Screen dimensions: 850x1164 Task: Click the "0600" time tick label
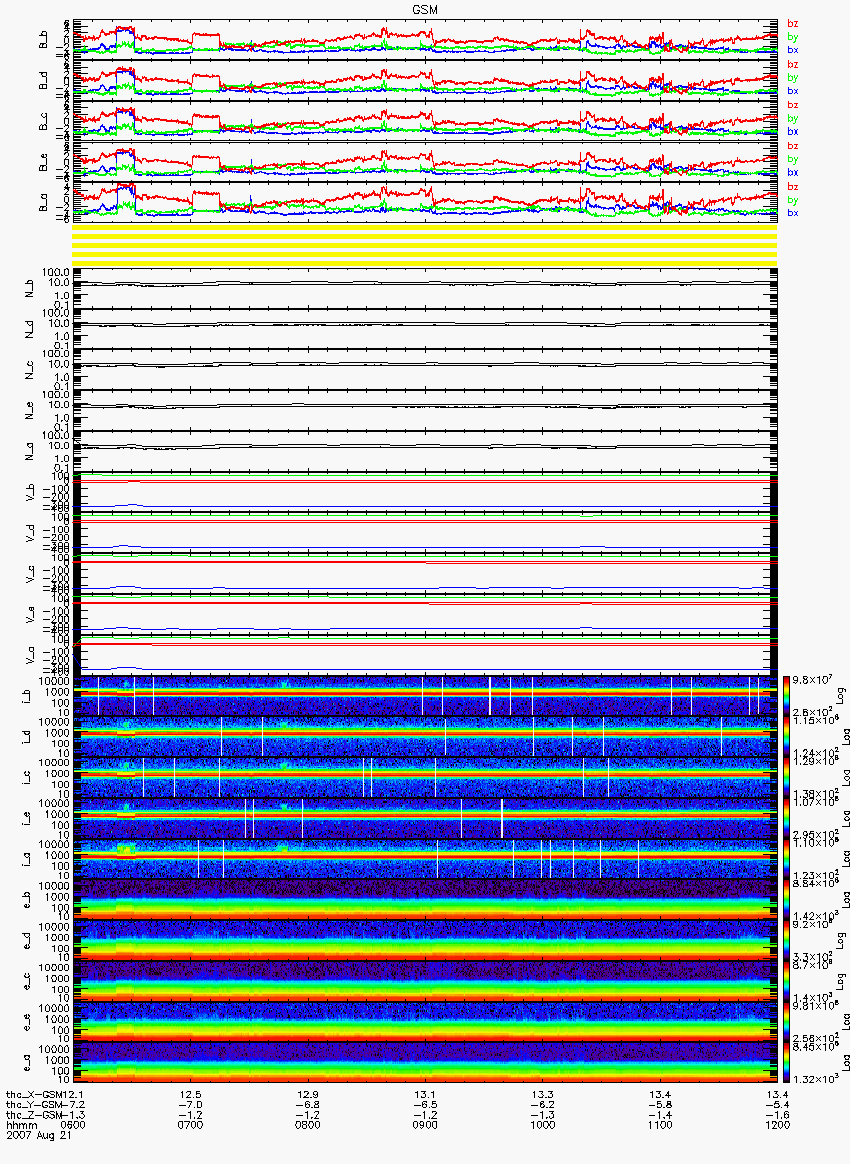pyautogui.click(x=73, y=1125)
